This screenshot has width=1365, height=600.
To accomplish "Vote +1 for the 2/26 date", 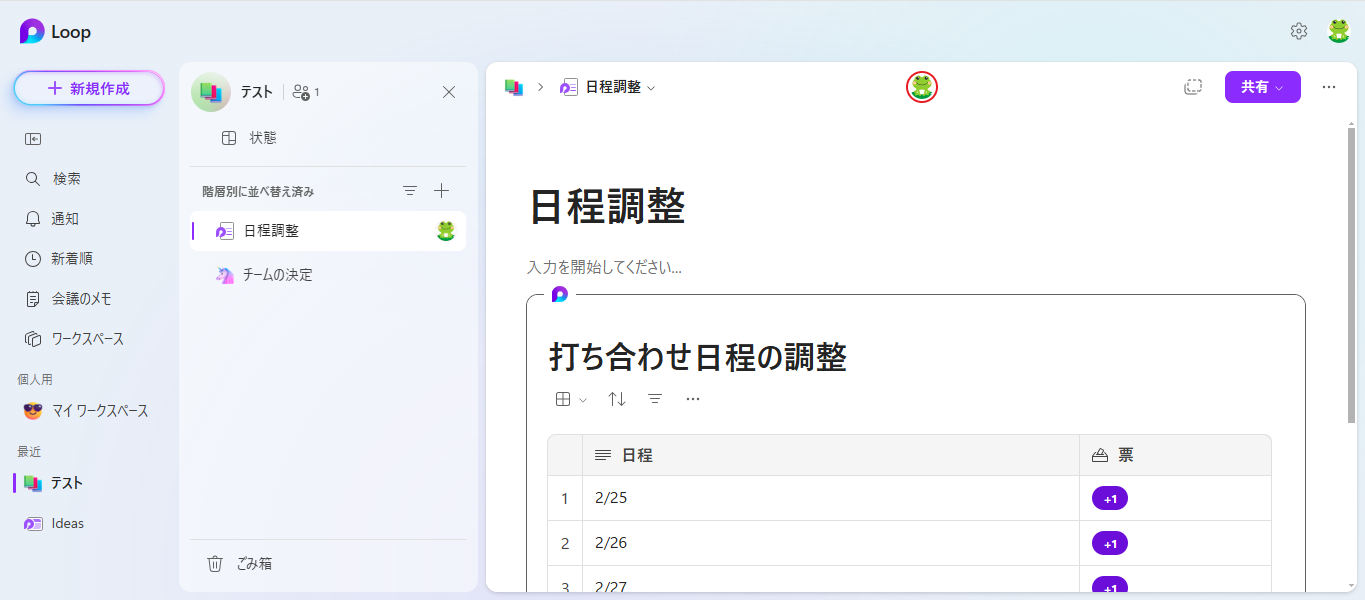I will point(1109,542).
